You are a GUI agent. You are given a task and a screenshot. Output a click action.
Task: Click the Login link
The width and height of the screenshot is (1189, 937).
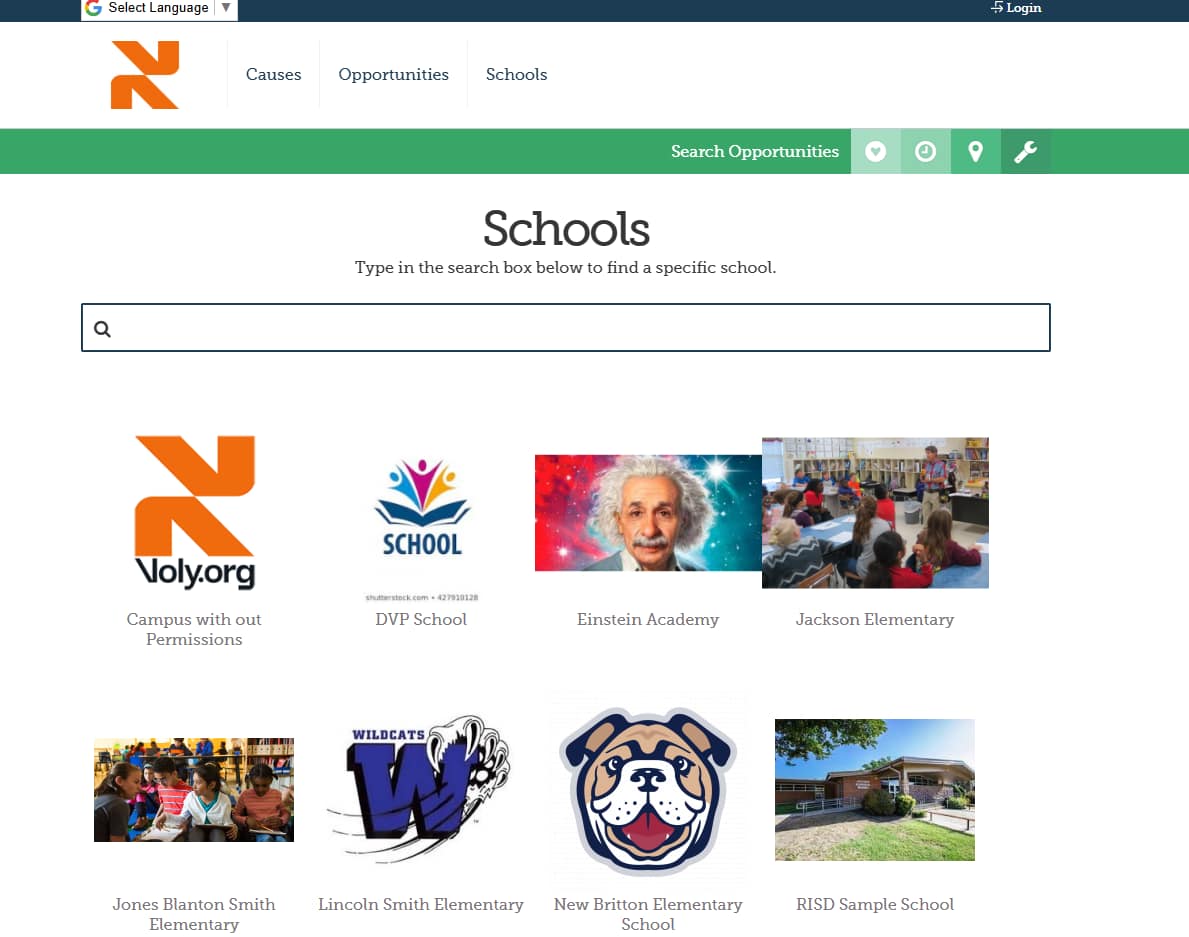tap(1022, 8)
